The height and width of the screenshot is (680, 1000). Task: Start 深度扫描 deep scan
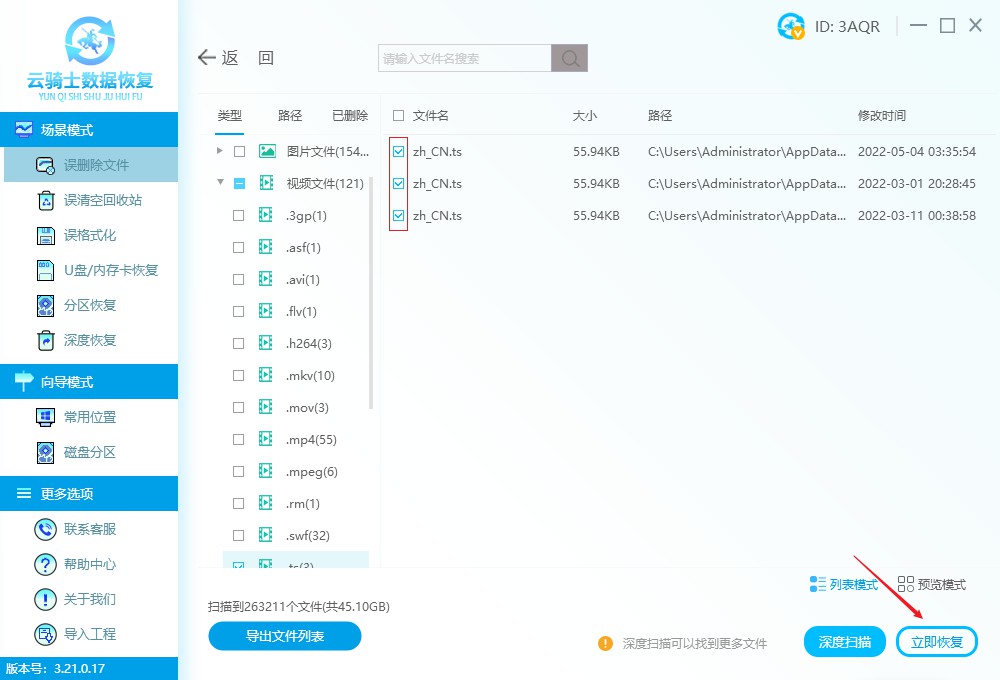(845, 642)
